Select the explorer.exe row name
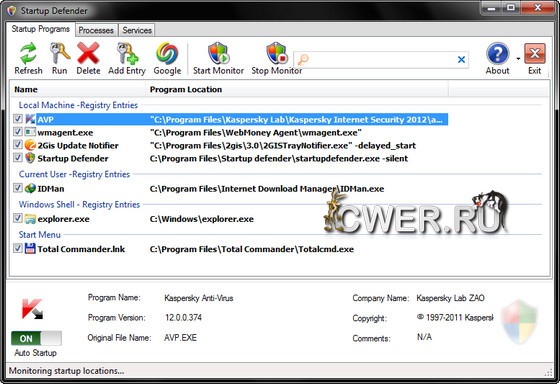Image resolution: width=560 pixels, height=384 pixels. point(64,219)
